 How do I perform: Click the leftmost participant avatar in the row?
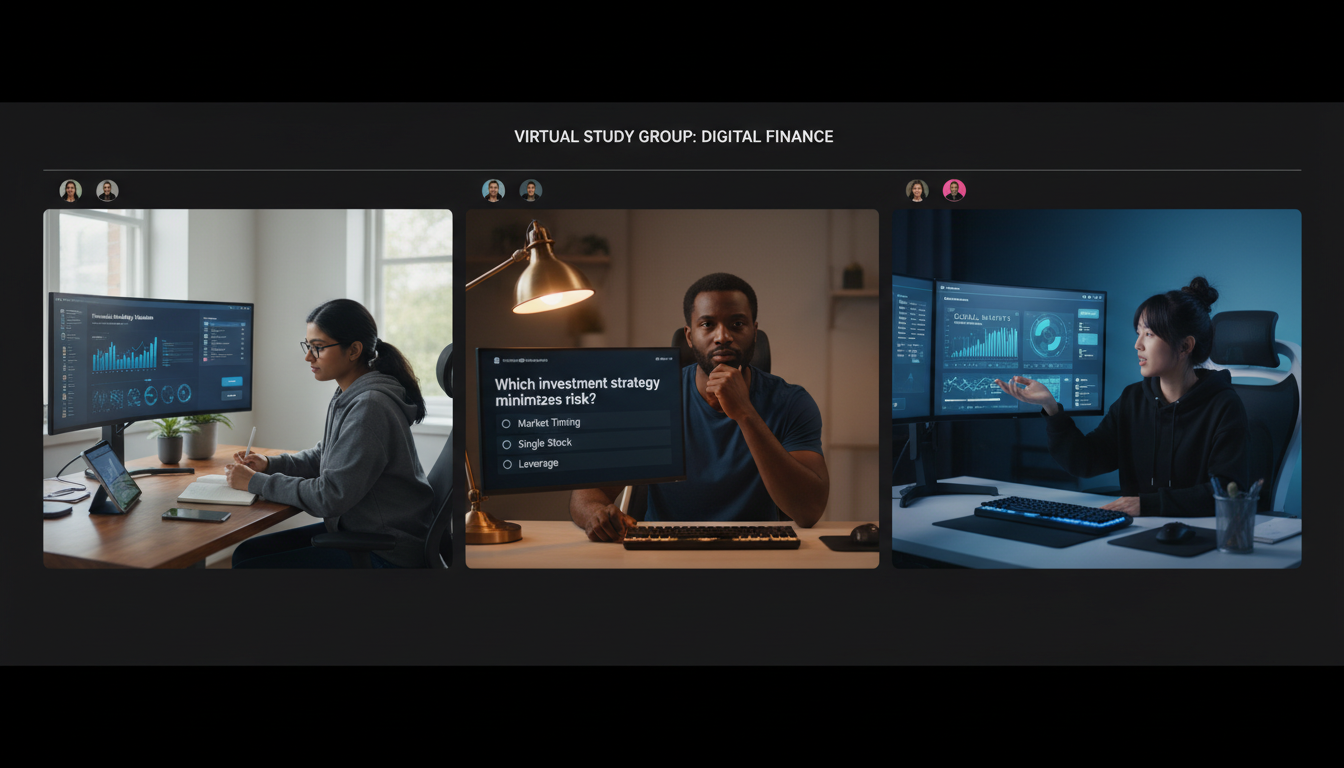[x=70, y=190]
